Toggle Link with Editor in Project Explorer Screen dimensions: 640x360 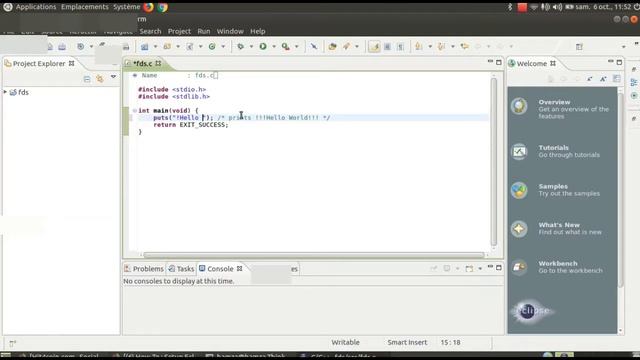tap(100, 78)
